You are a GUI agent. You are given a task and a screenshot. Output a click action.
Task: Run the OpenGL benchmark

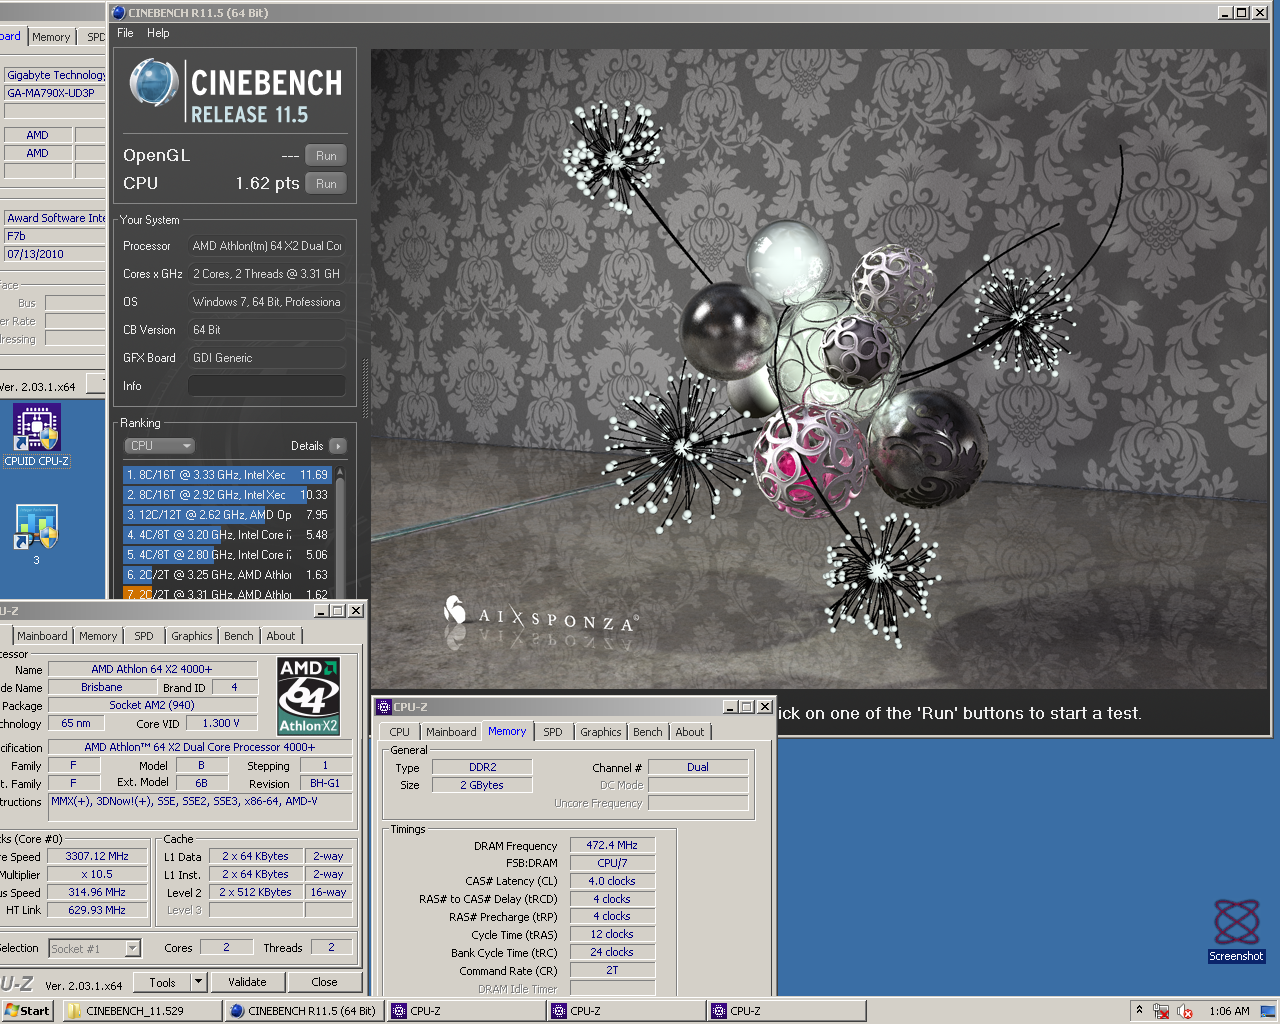pyautogui.click(x=326, y=156)
